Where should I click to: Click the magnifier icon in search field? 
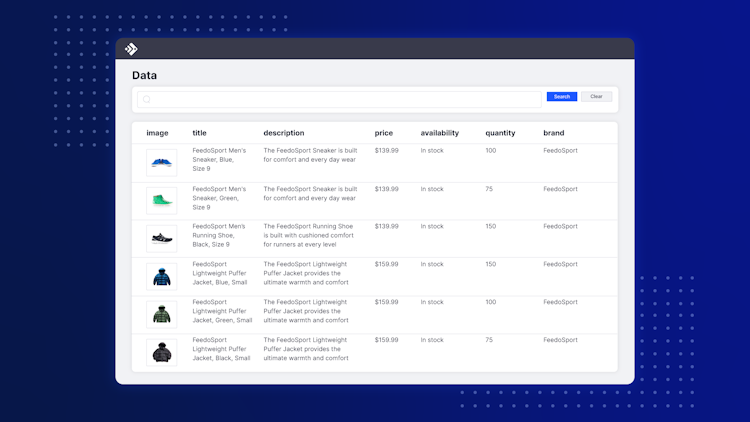click(147, 100)
